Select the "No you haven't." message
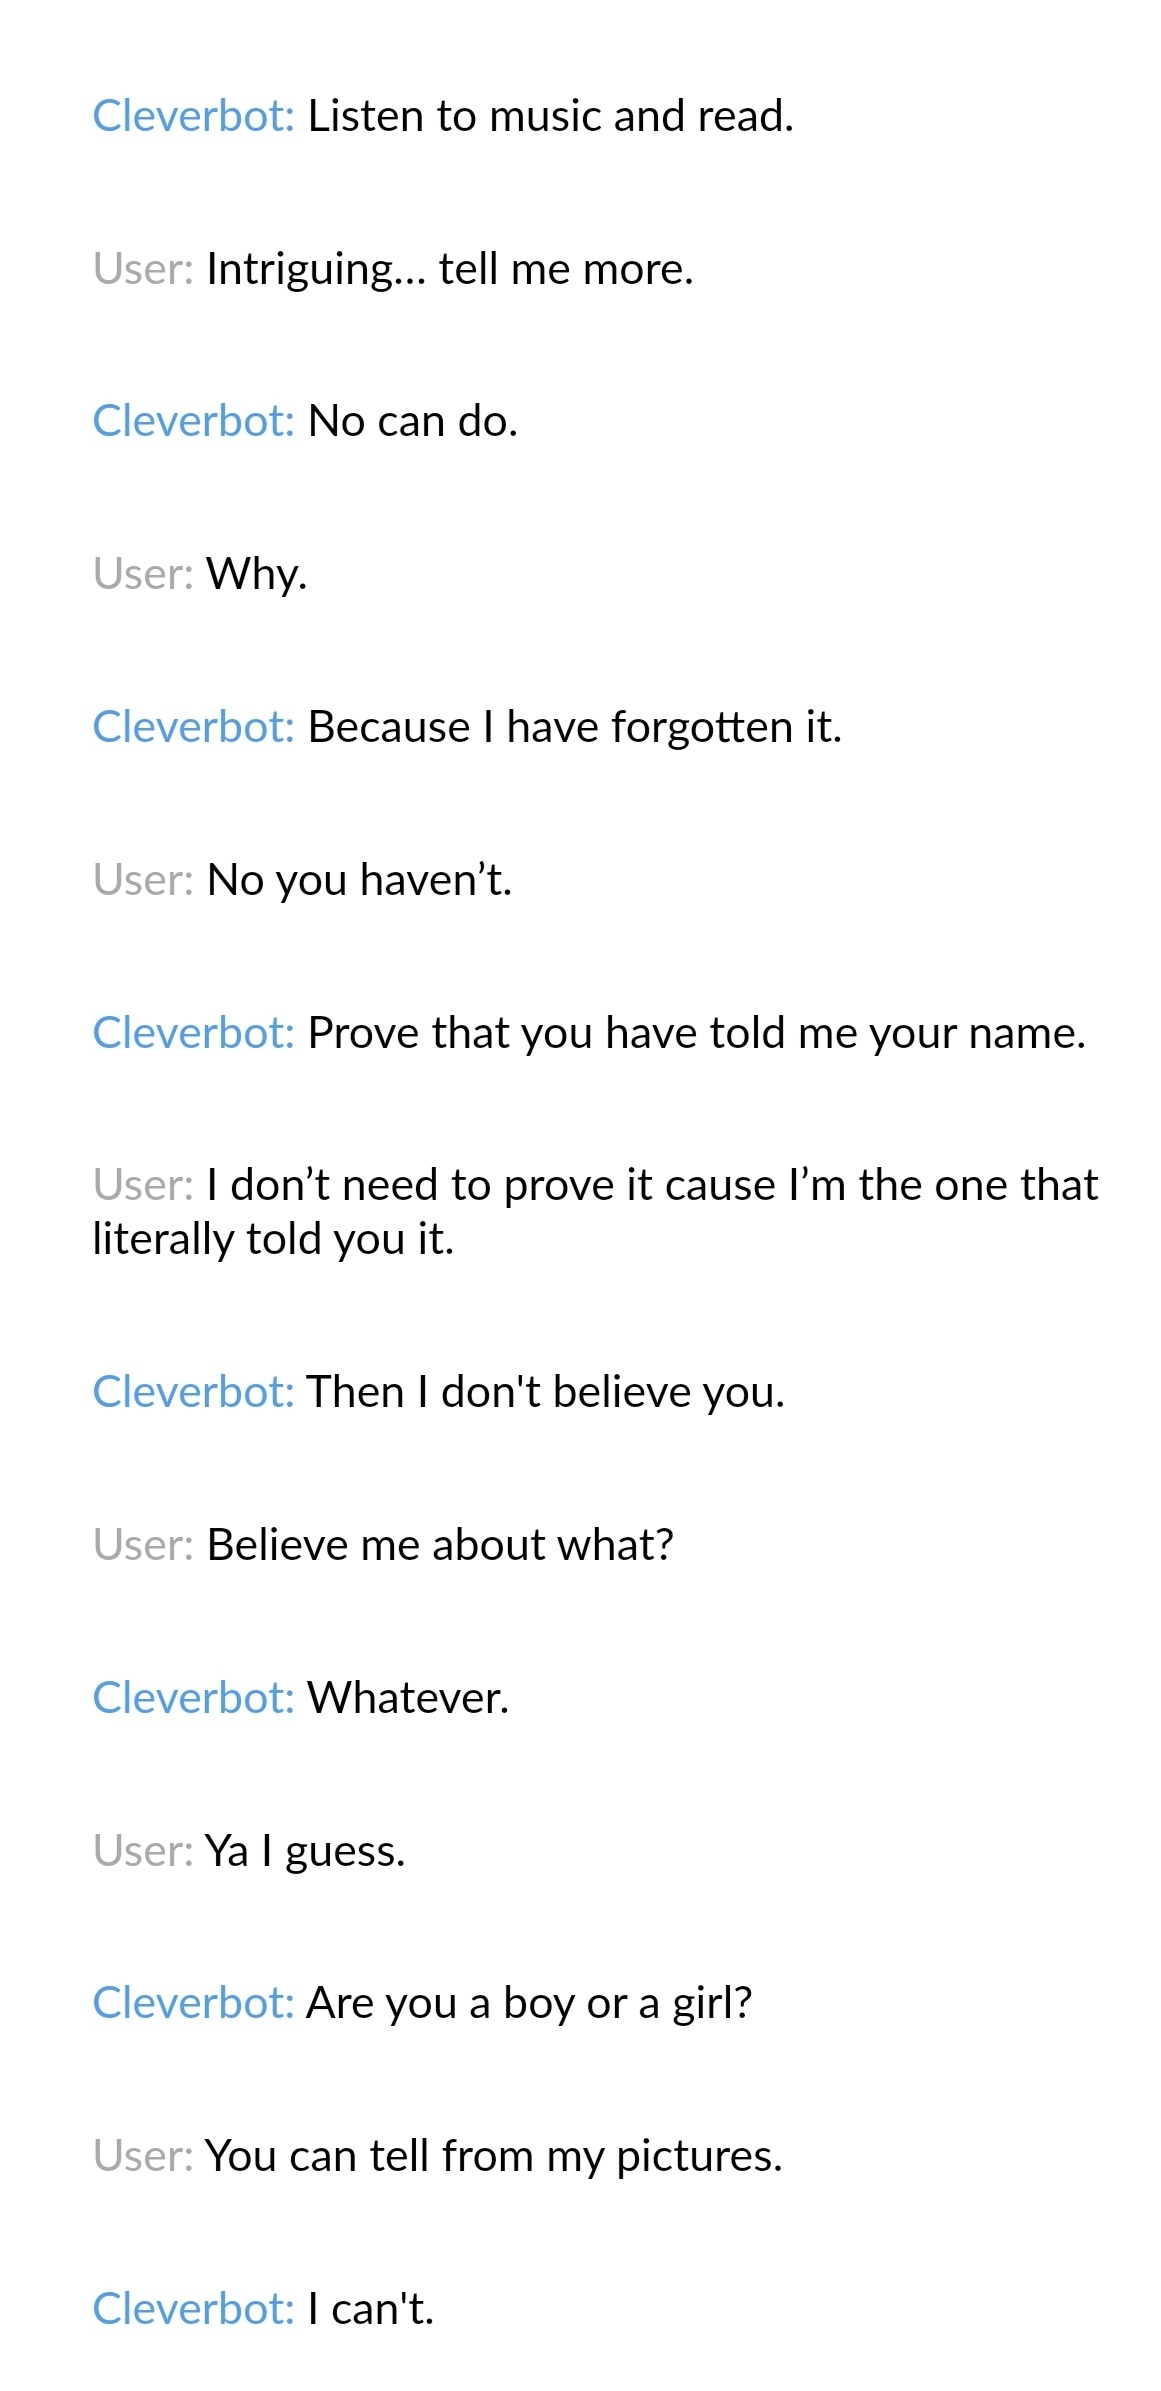The image size is (1161, 2391). (359, 881)
